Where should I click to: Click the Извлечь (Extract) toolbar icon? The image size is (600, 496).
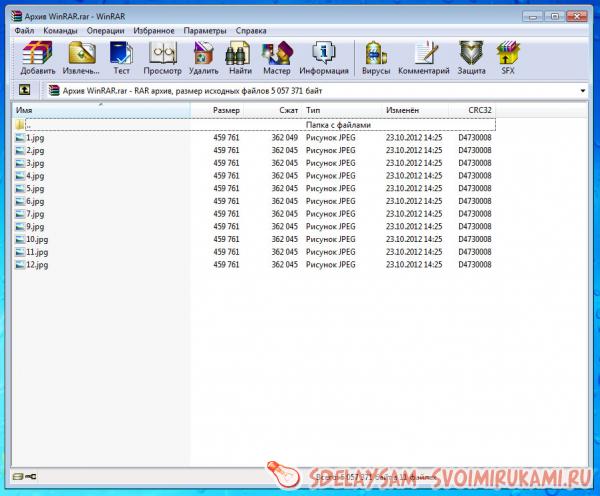tap(79, 56)
